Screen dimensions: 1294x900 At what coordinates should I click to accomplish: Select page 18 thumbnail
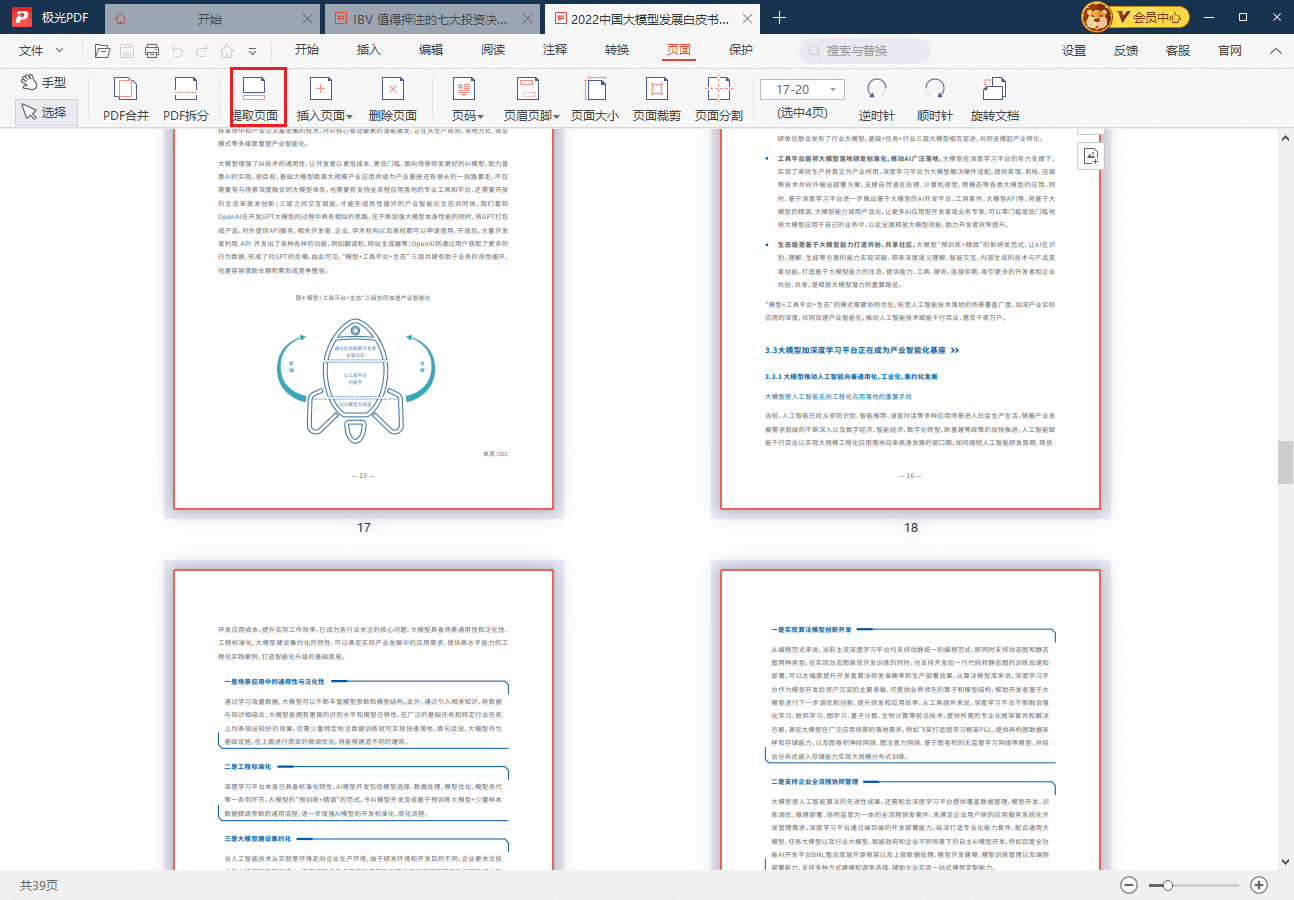pyautogui.click(x=911, y=320)
